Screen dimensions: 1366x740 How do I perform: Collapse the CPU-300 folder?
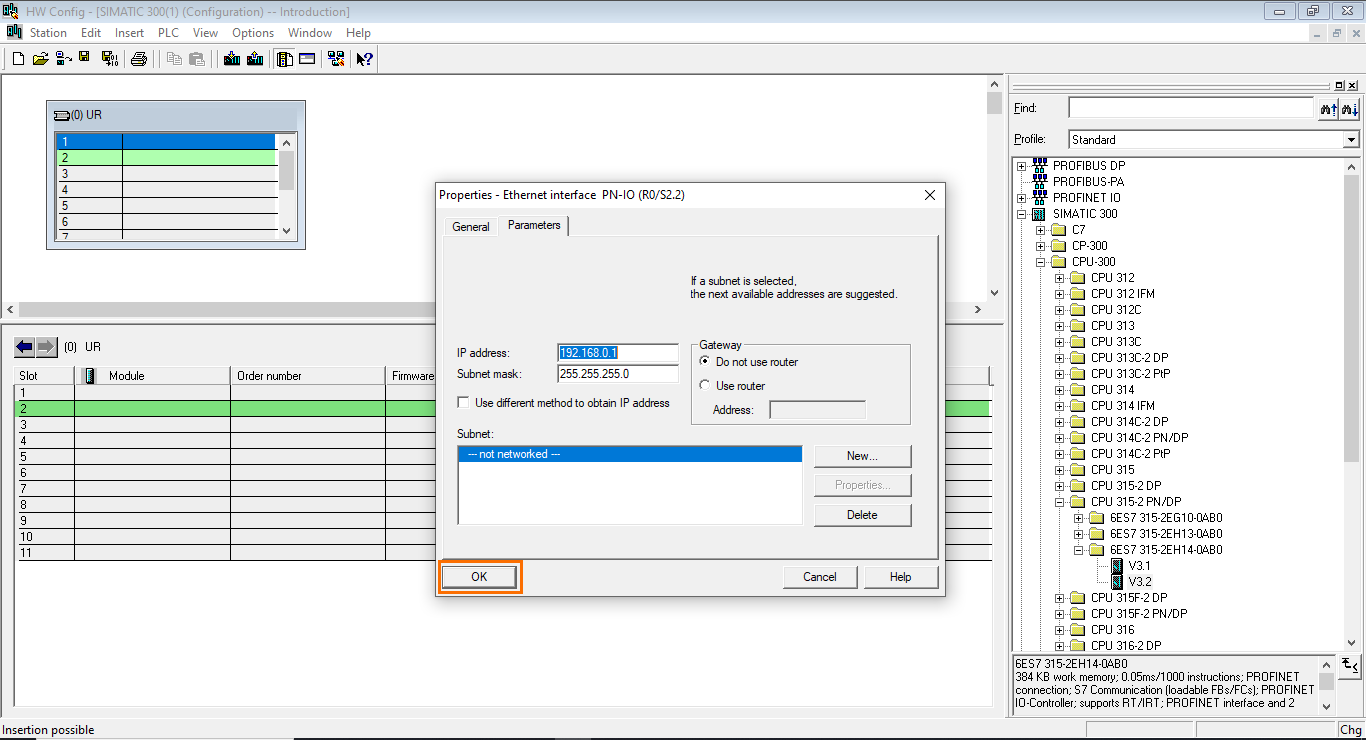coord(1041,262)
